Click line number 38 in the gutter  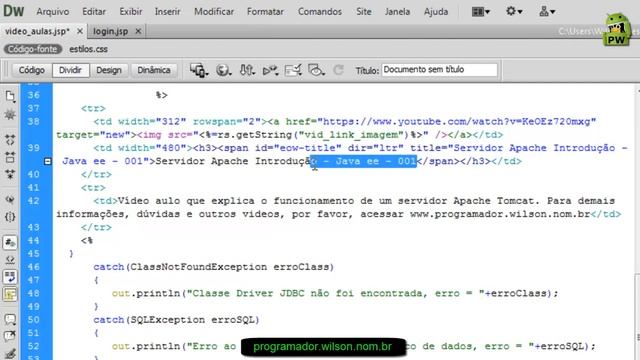[x=33, y=122]
